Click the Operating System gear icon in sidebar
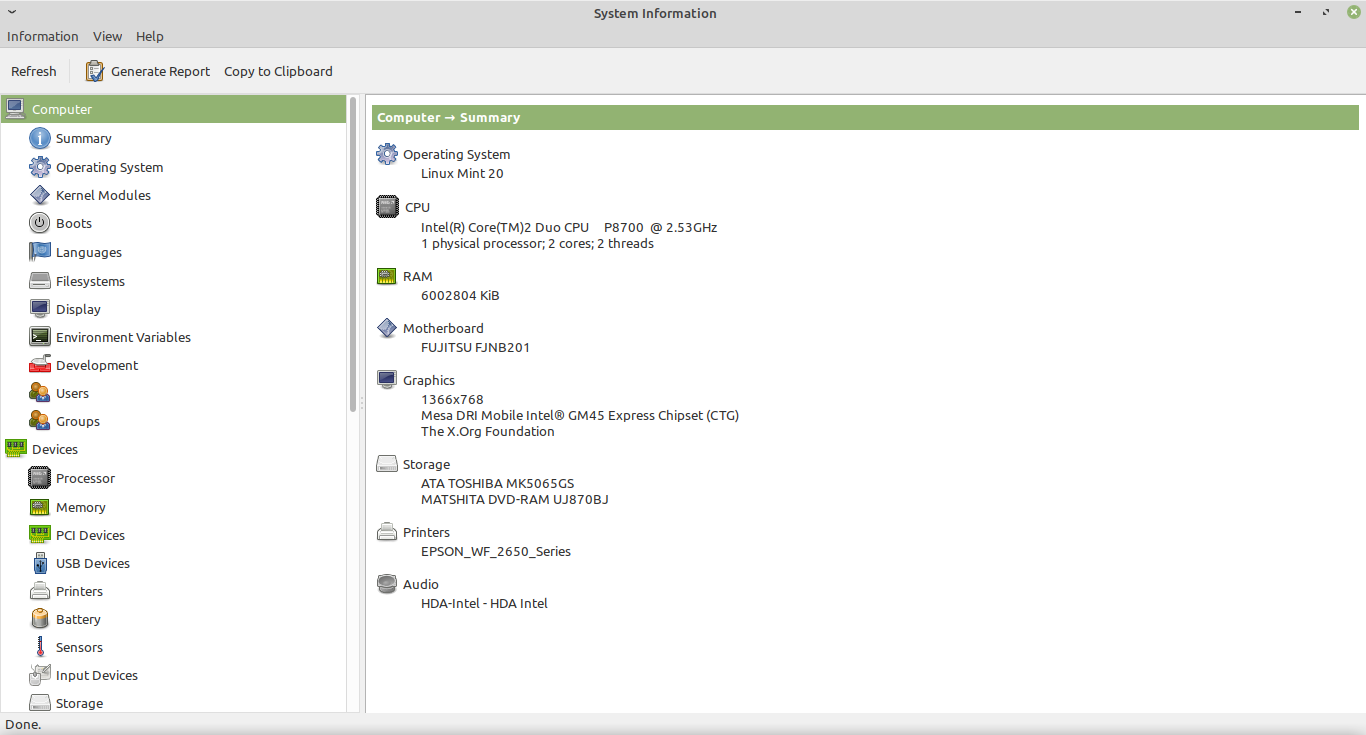 (x=40, y=167)
